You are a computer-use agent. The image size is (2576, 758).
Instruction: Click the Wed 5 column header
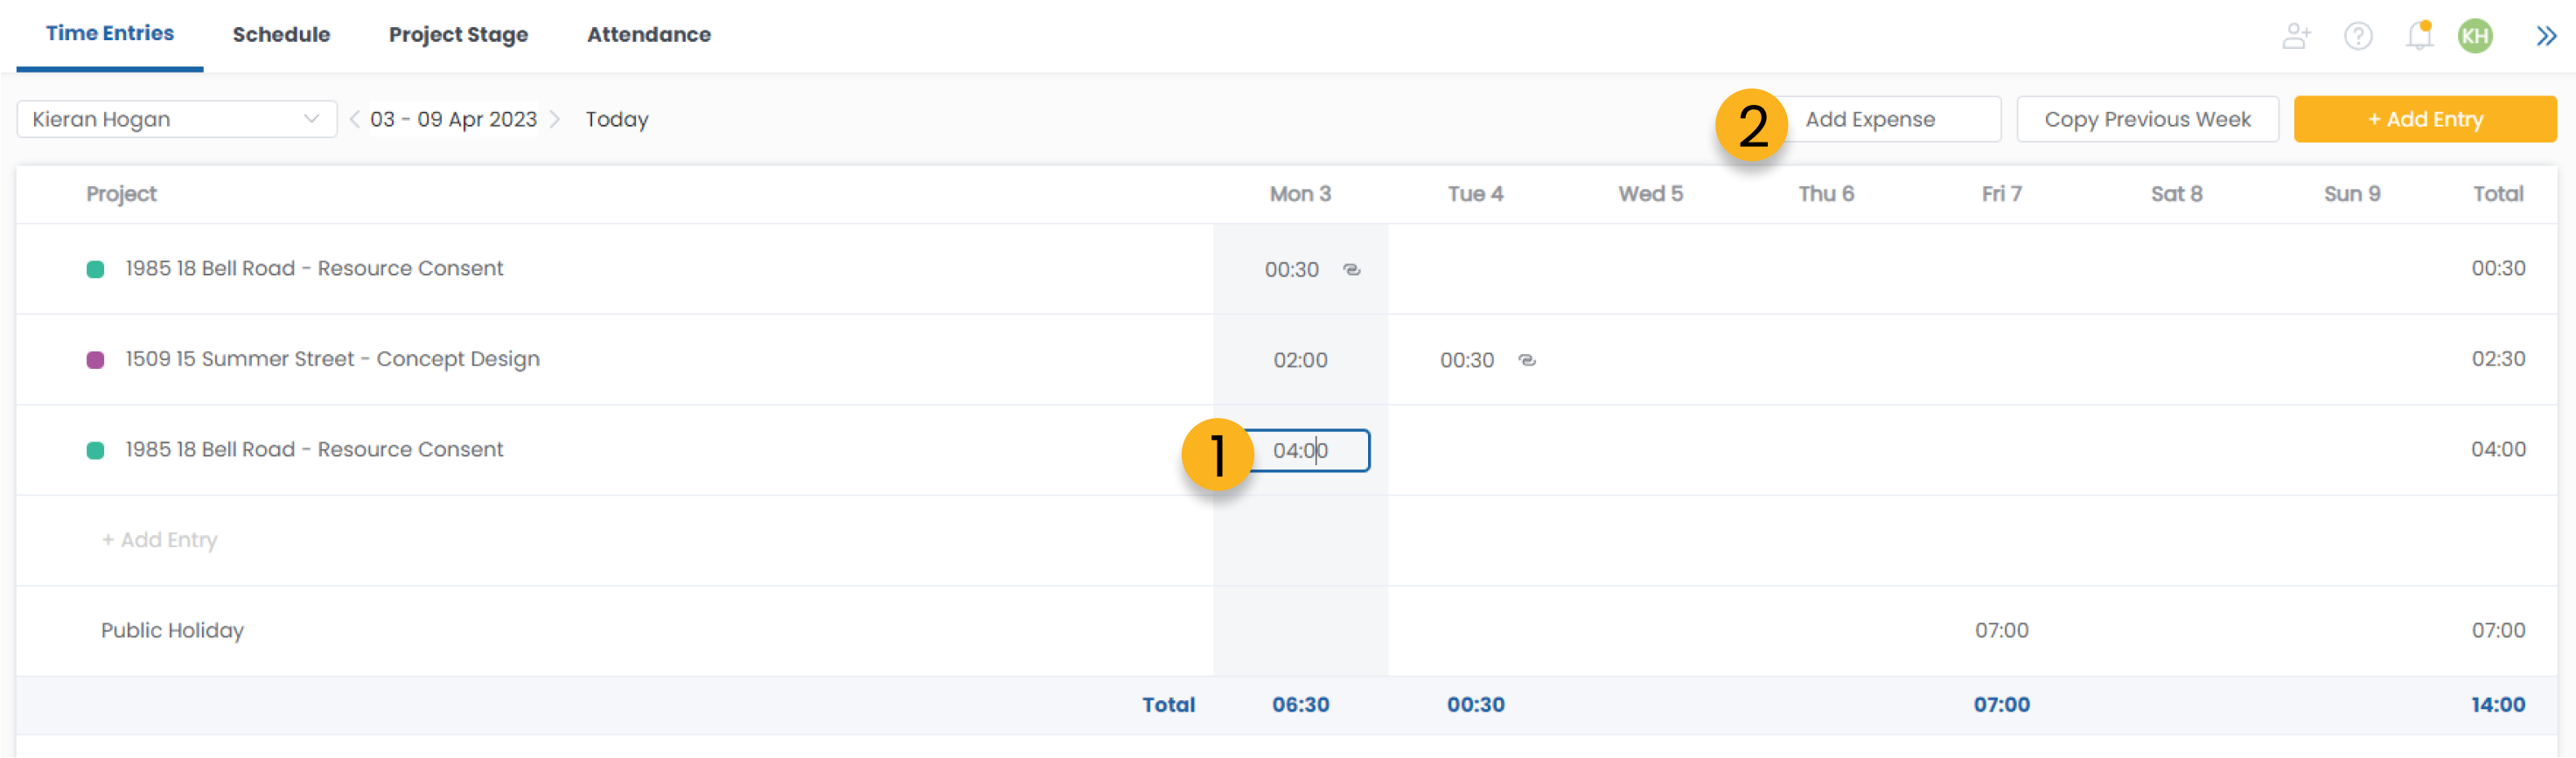(x=1650, y=194)
